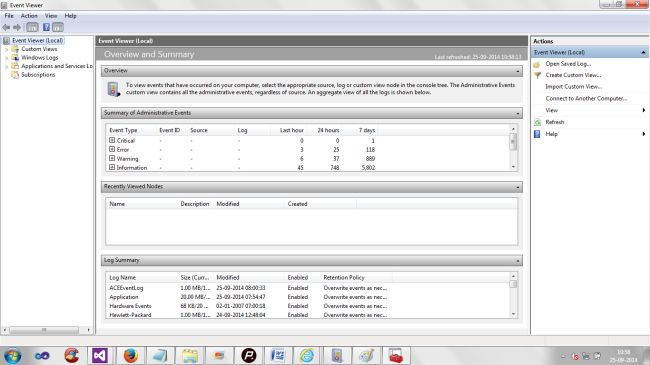This screenshot has height=365, width=650.
Task: Select the Custom Views folder
Action: pyautogui.click(x=39, y=49)
